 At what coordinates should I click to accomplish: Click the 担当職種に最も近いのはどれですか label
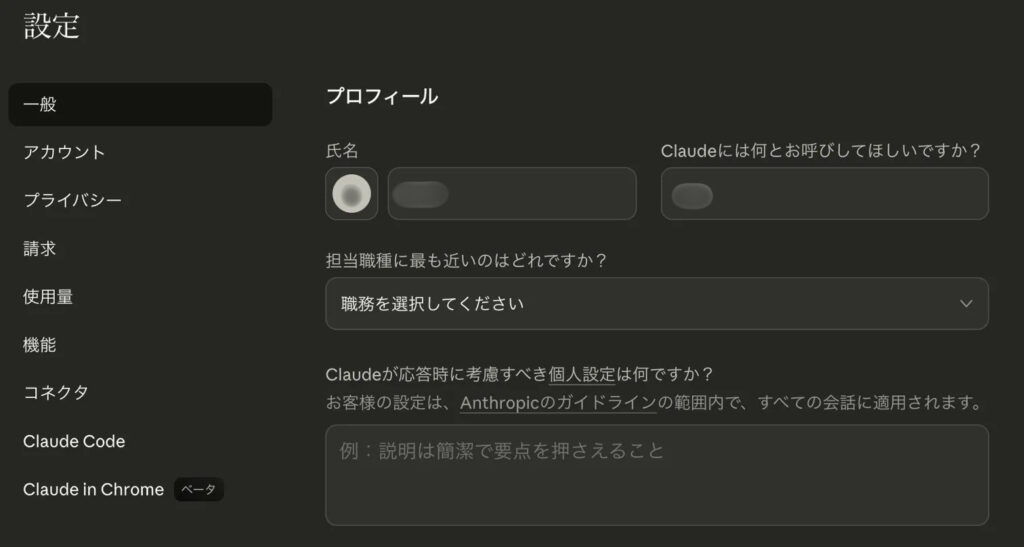pyautogui.click(x=467, y=260)
